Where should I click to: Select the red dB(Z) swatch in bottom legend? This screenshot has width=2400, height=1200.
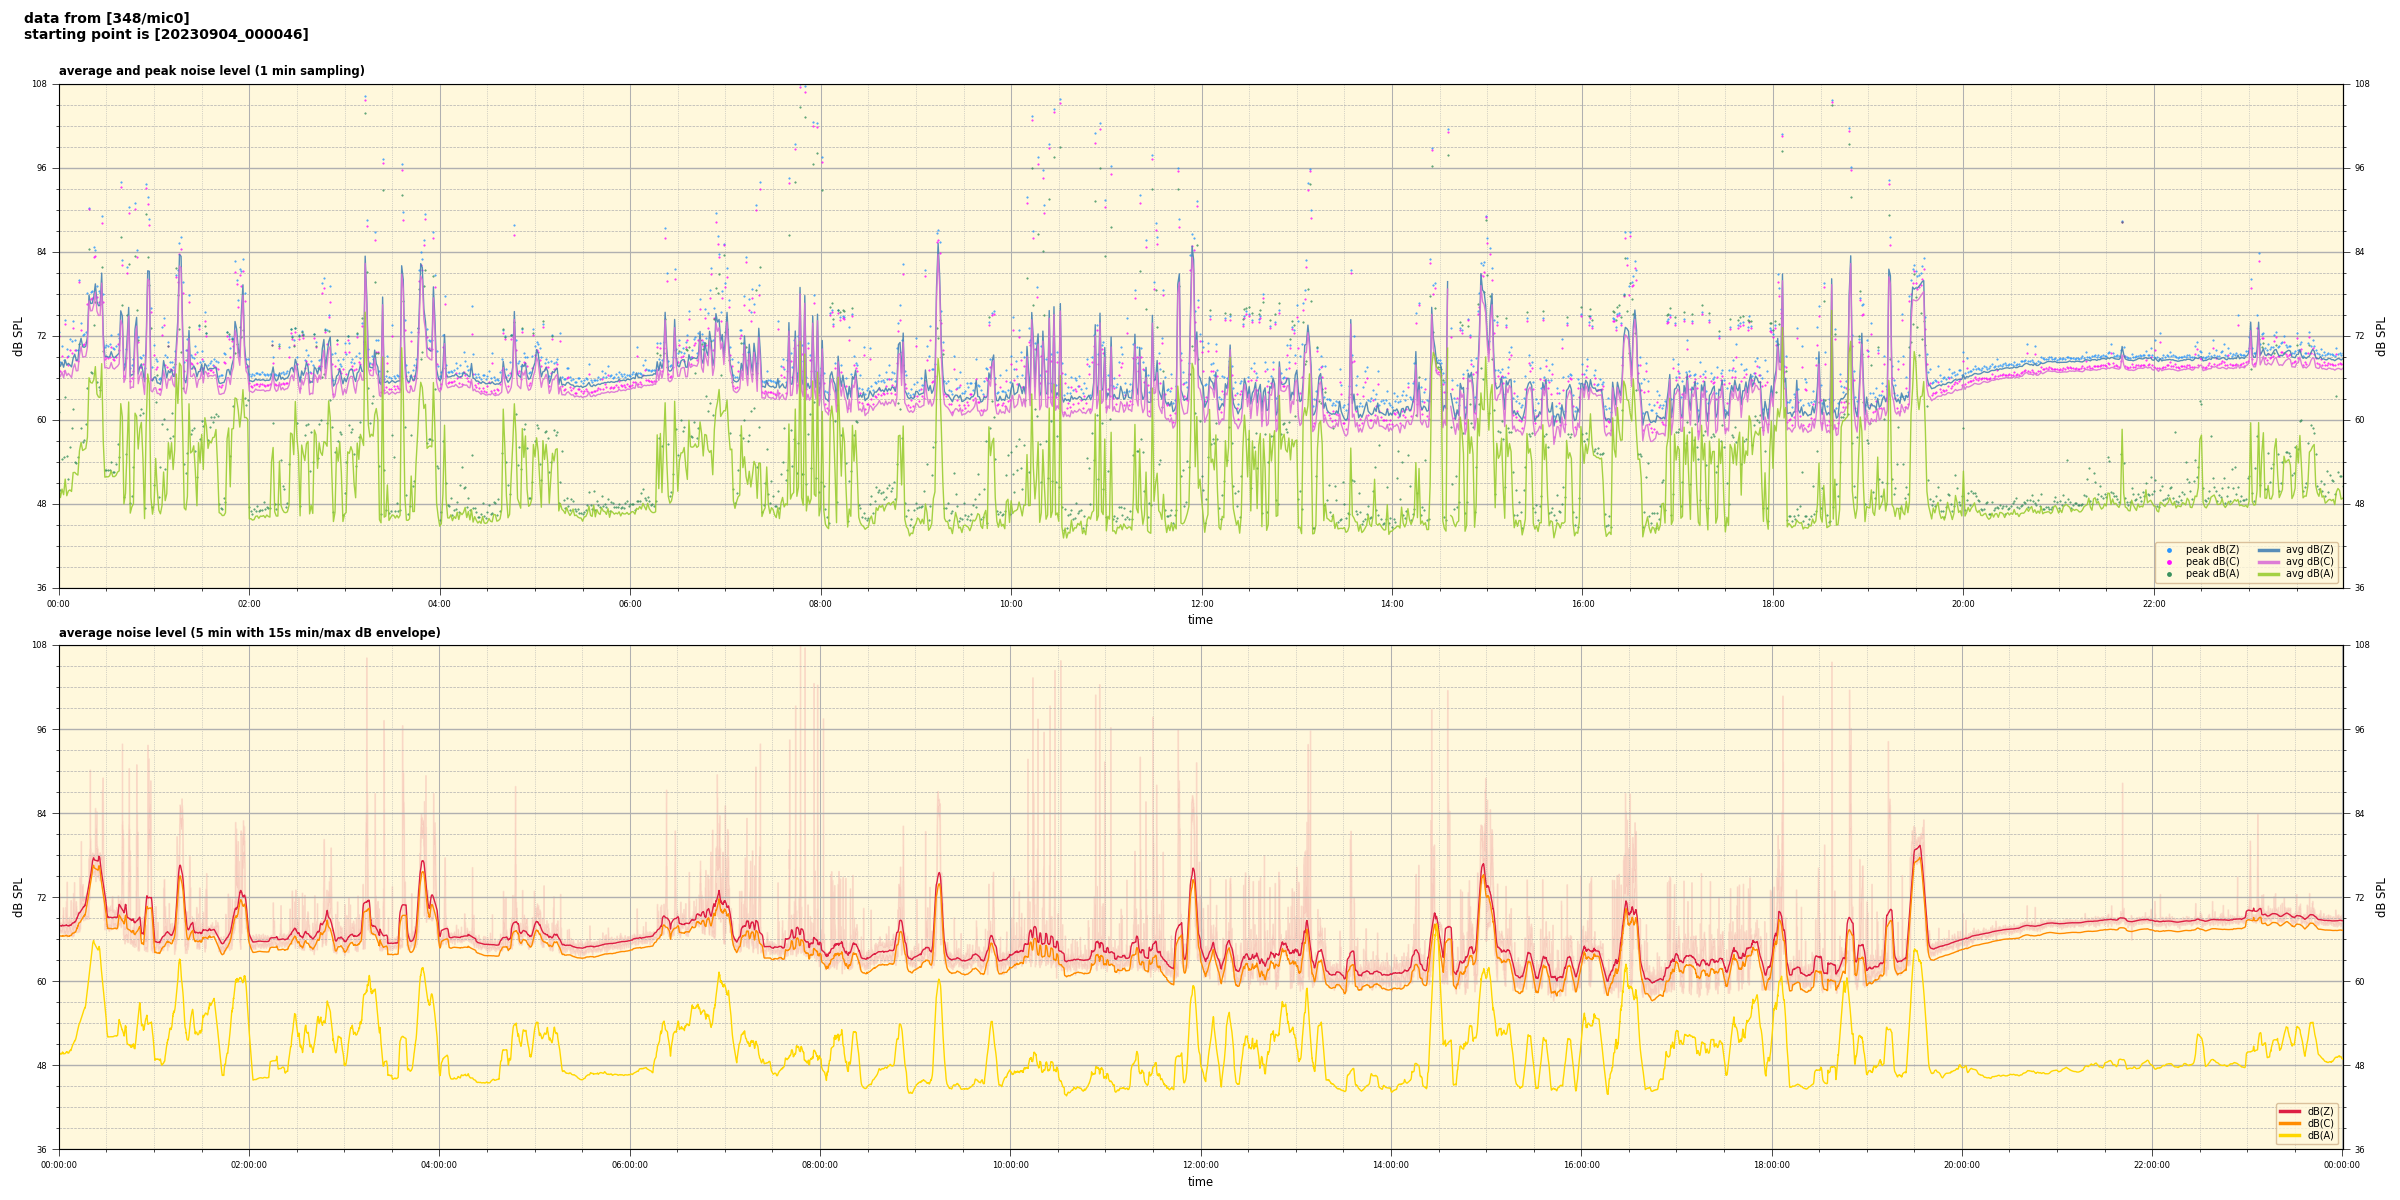click(2290, 1111)
